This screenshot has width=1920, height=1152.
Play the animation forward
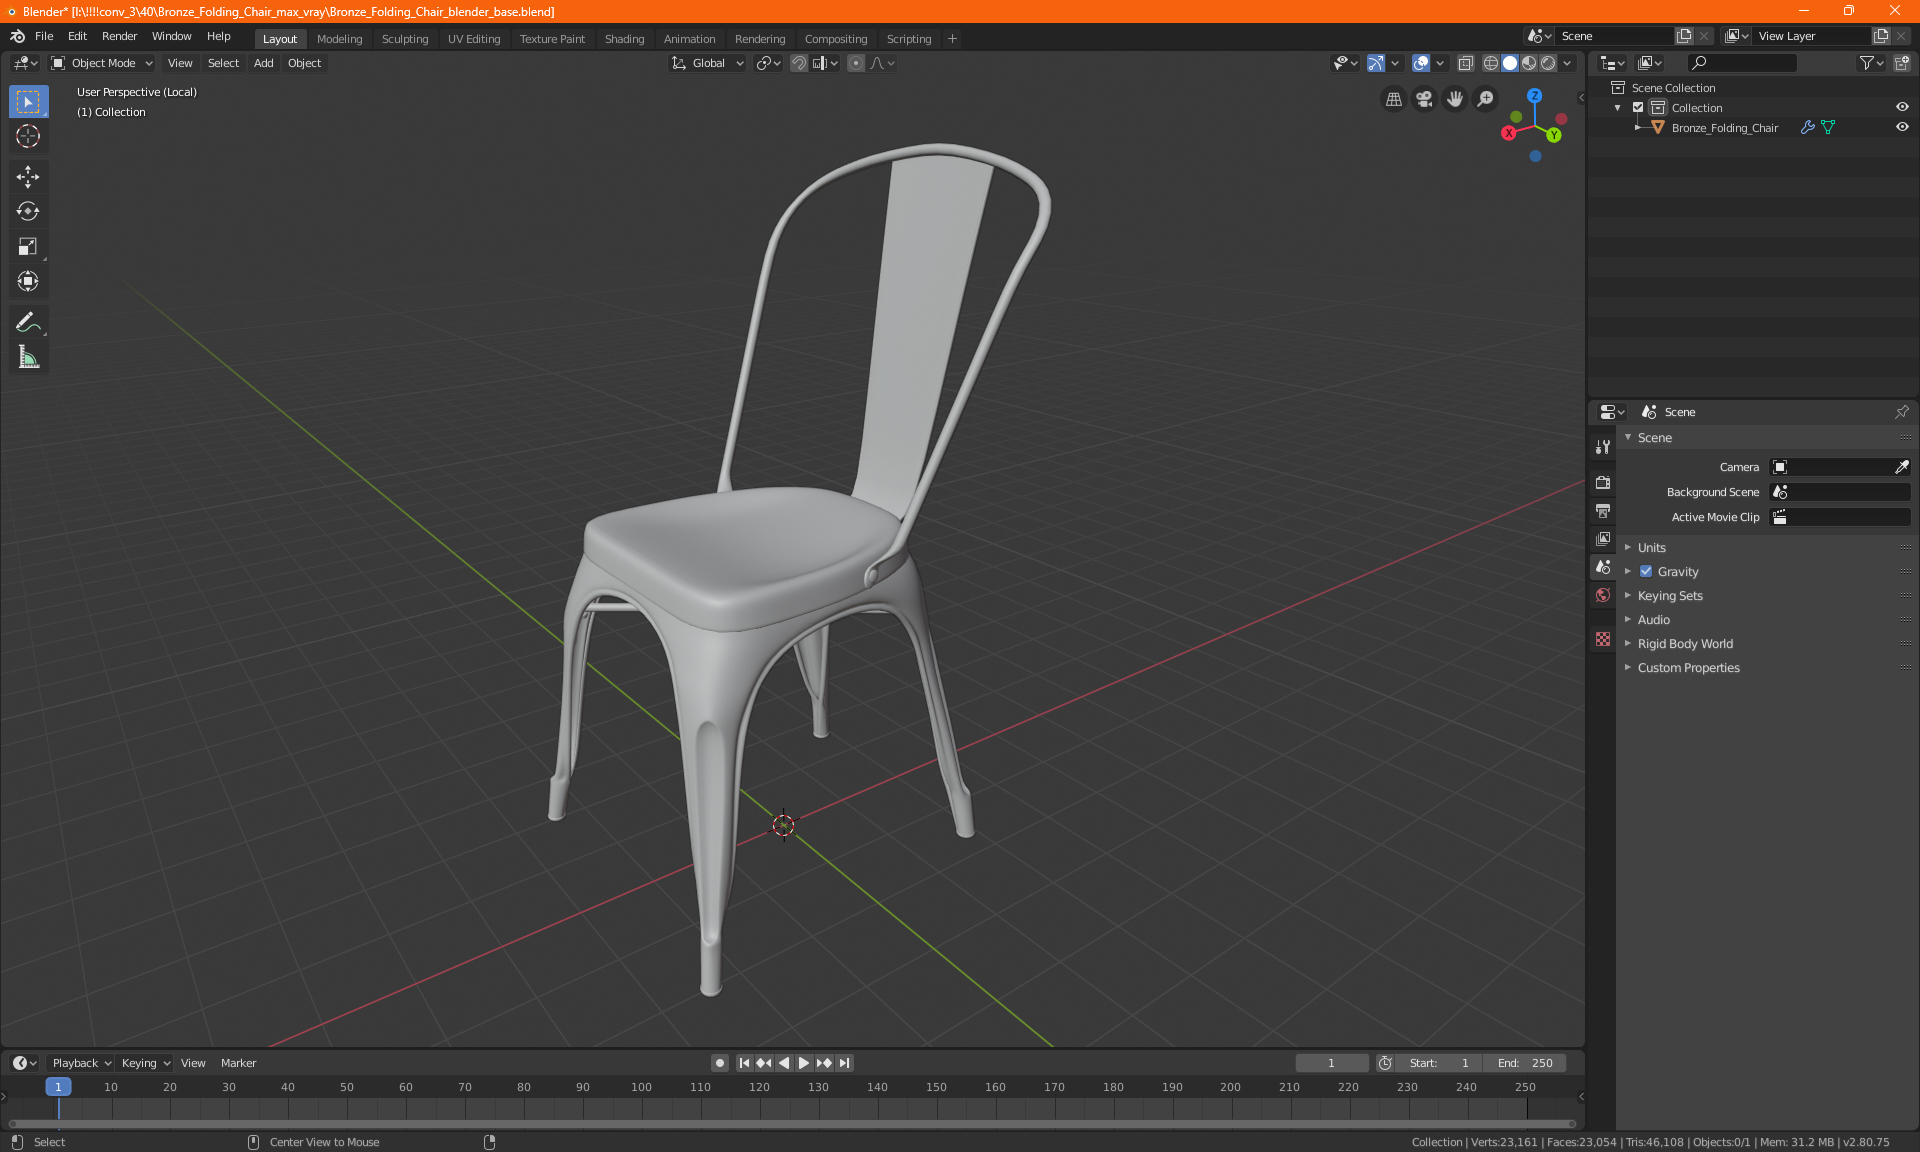click(803, 1063)
